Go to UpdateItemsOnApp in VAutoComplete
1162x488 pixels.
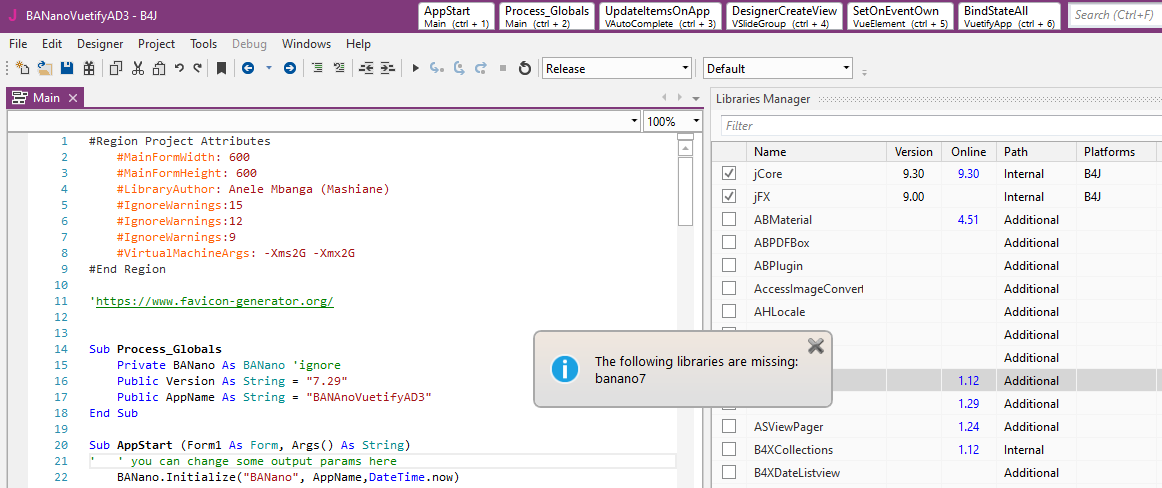(x=660, y=16)
